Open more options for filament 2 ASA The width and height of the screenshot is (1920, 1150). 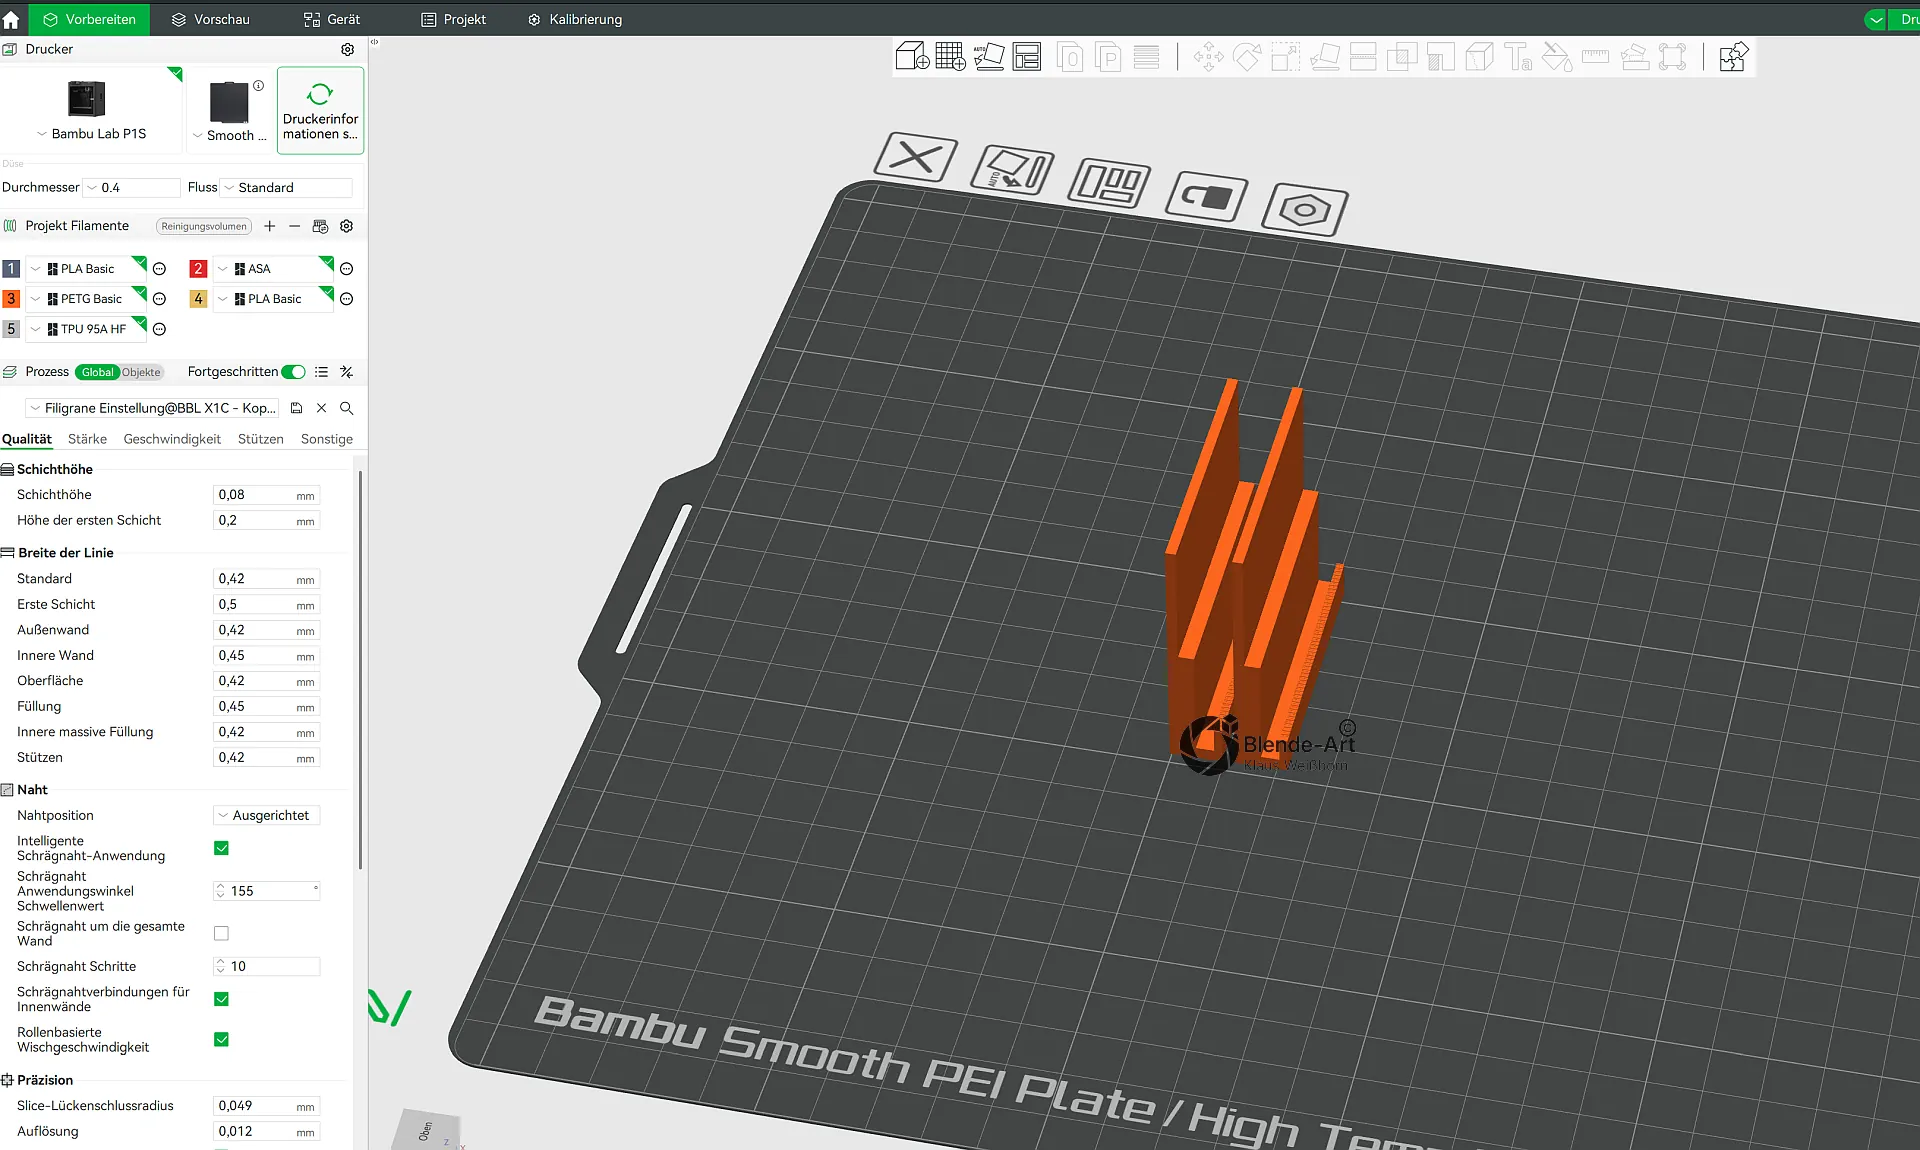coord(346,269)
